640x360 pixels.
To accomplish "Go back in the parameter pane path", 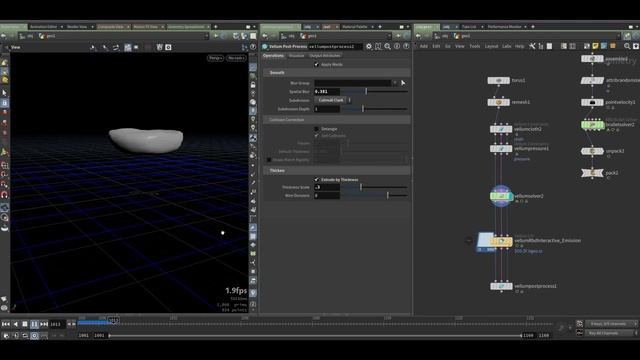I will point(265,36).
